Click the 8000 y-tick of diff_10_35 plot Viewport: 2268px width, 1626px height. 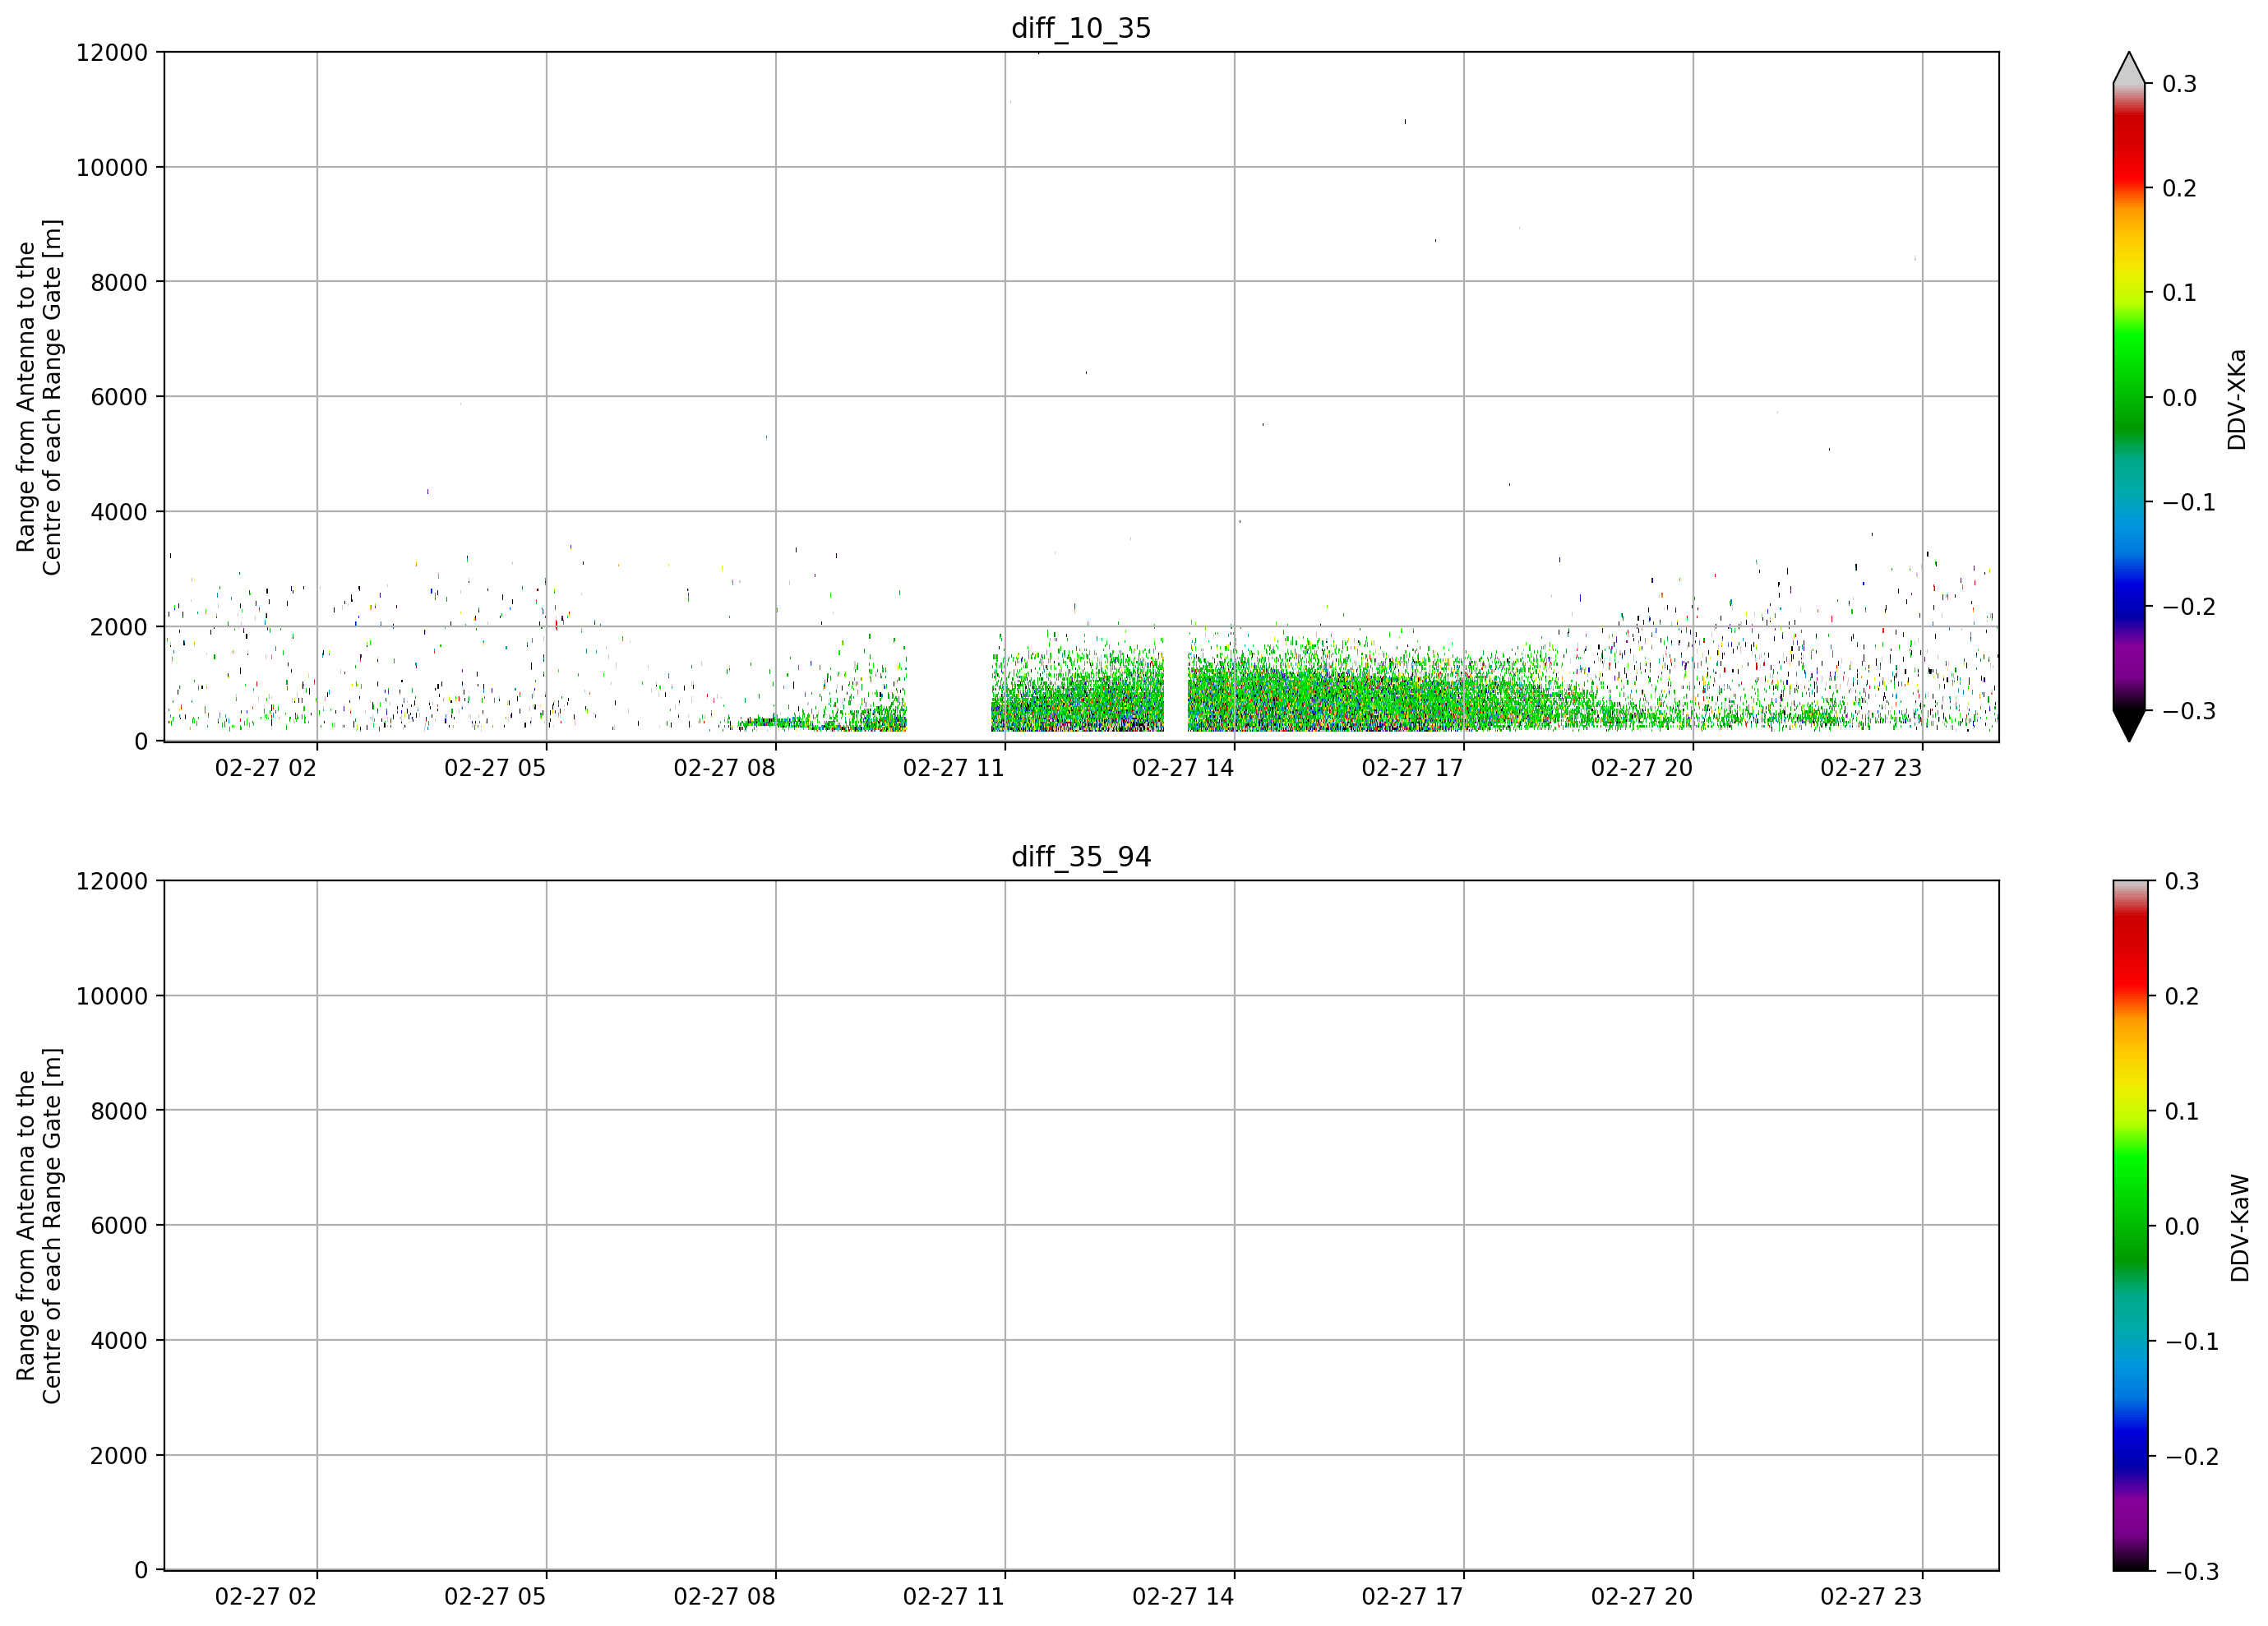point(119,282)
